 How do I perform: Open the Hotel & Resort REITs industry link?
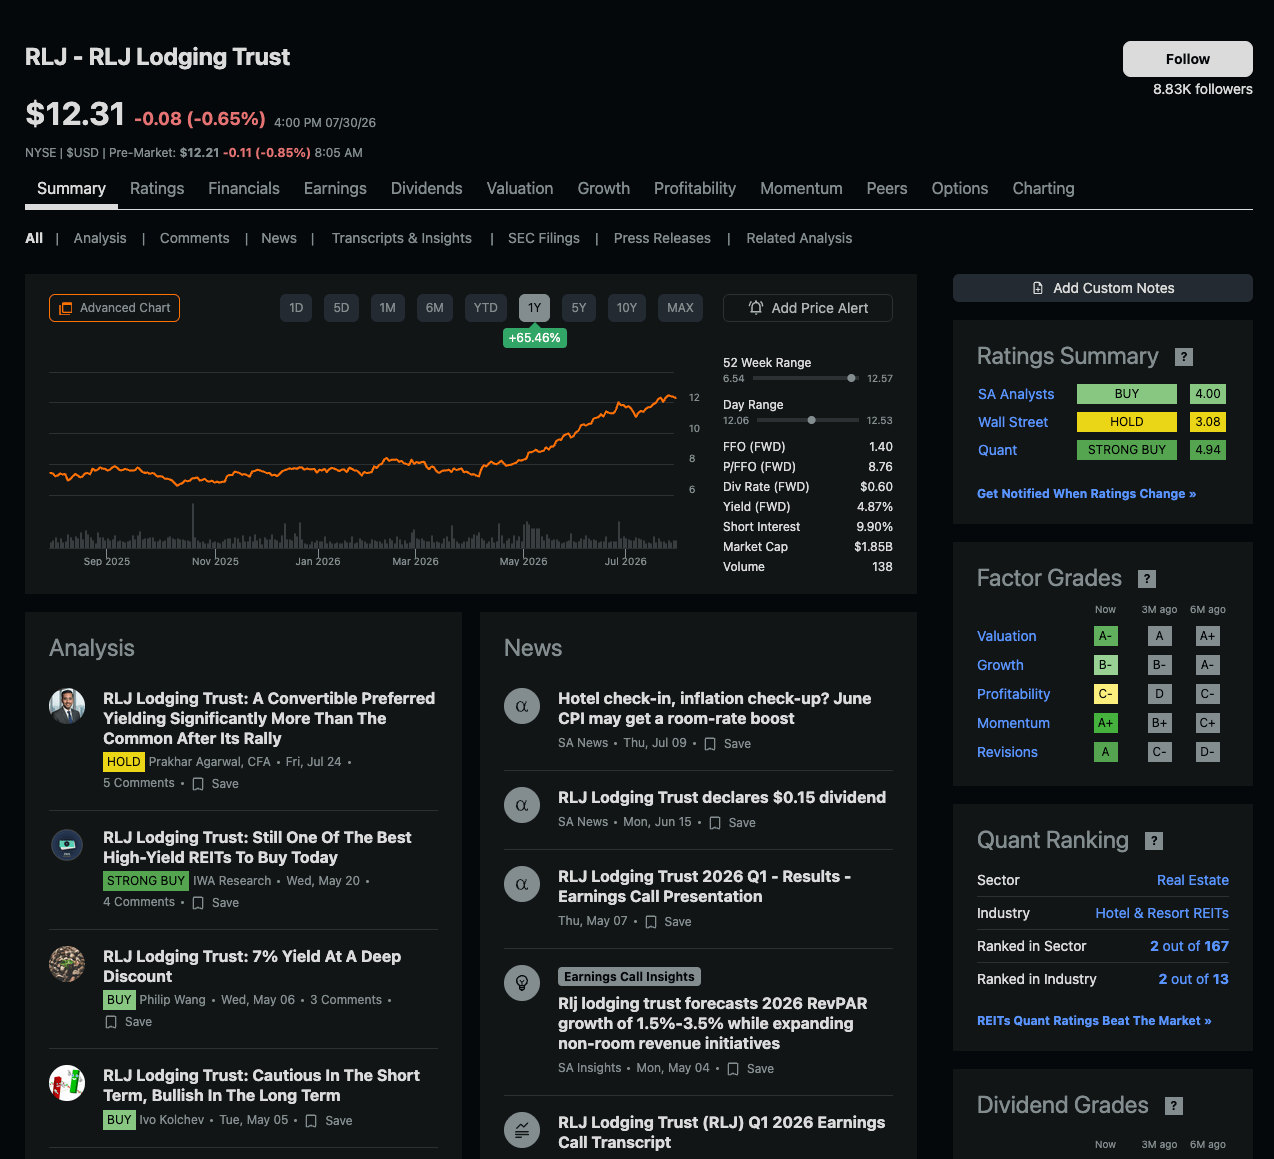coord(1162,913)
